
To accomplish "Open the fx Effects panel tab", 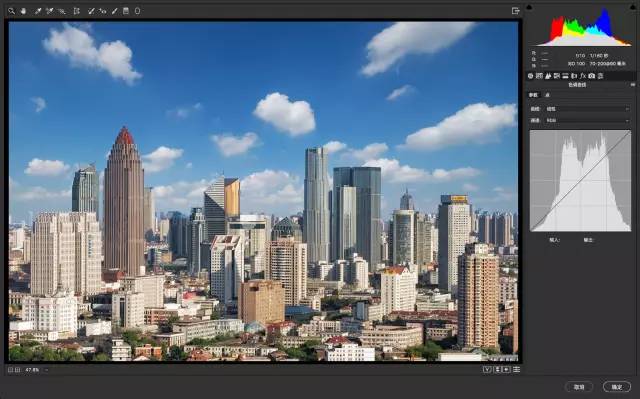I will pyautogui.click(x=582, y=76).
